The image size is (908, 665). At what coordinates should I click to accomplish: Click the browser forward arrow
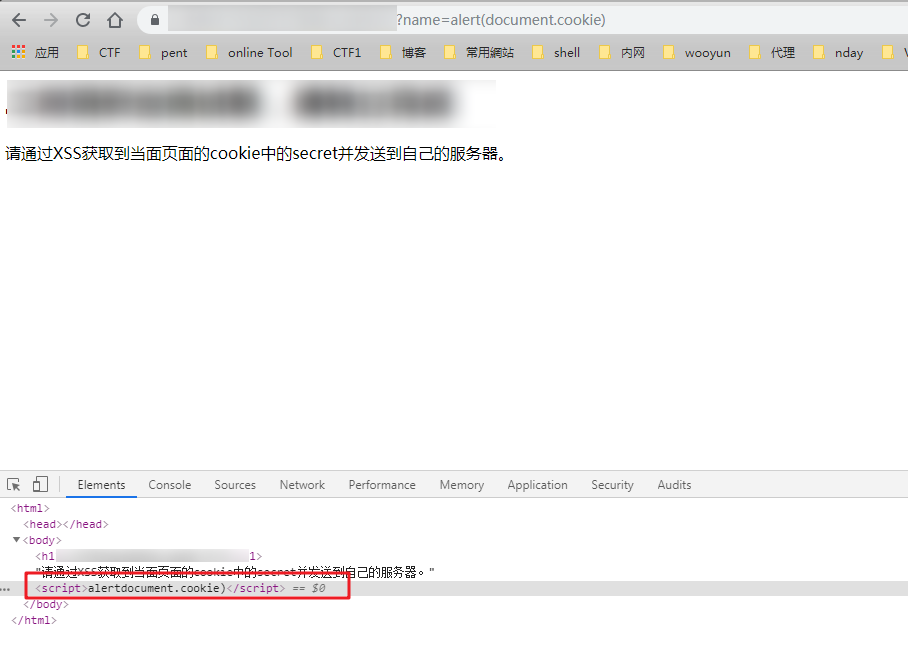click(x=51, y=20)
